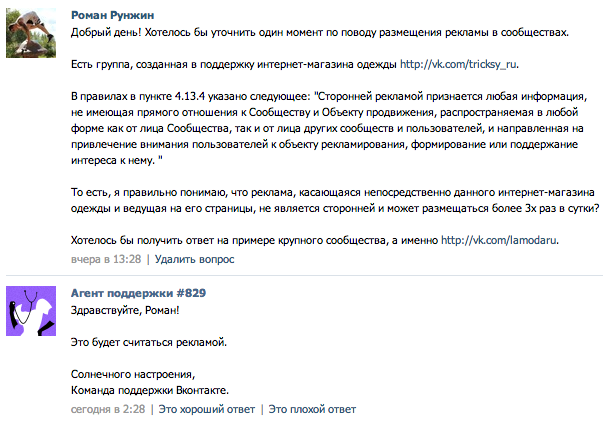Image resolution: width=610 pixels, height=424 pixels.
Task: Click the paragraph quoting rule 4.13.4
Action: 329,128
